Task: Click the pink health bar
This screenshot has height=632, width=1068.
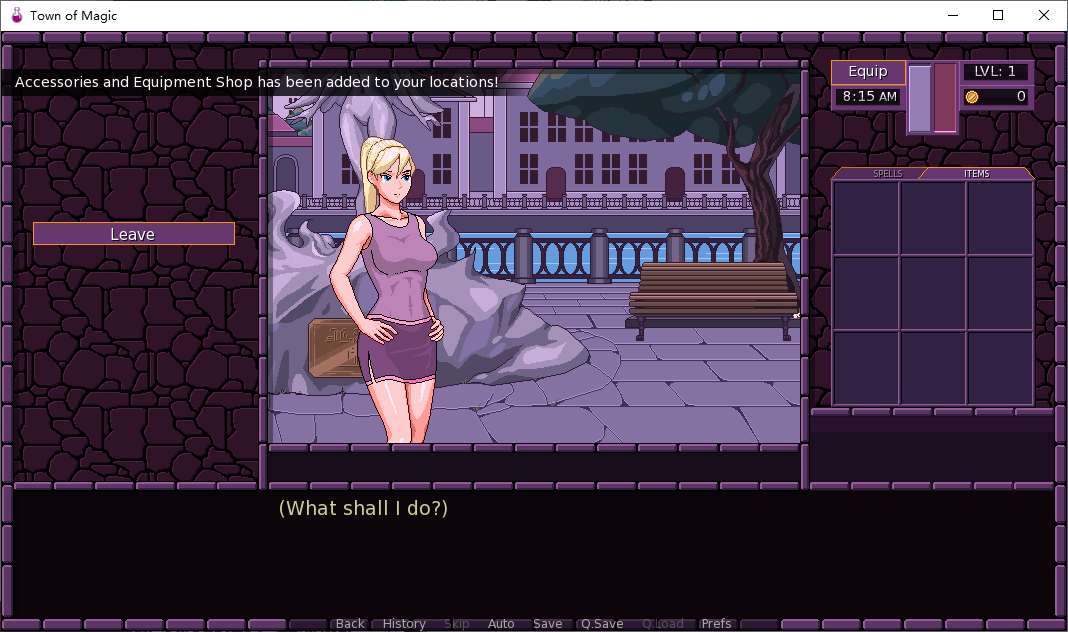Action: tap(945, 98)
